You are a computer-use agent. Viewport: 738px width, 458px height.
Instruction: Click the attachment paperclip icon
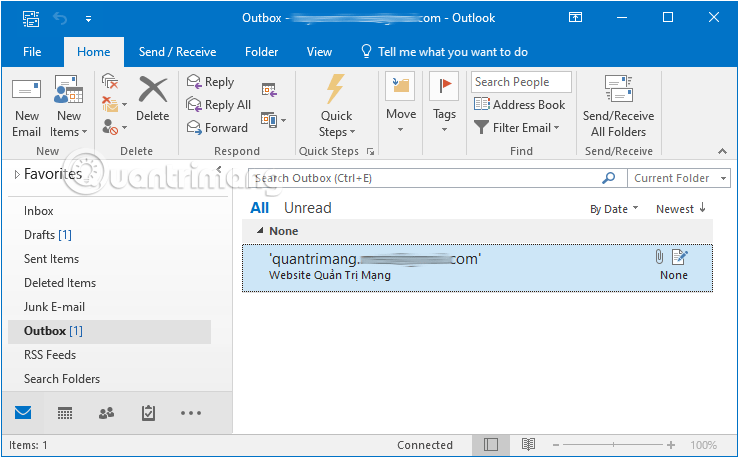(x=659, y=257)
